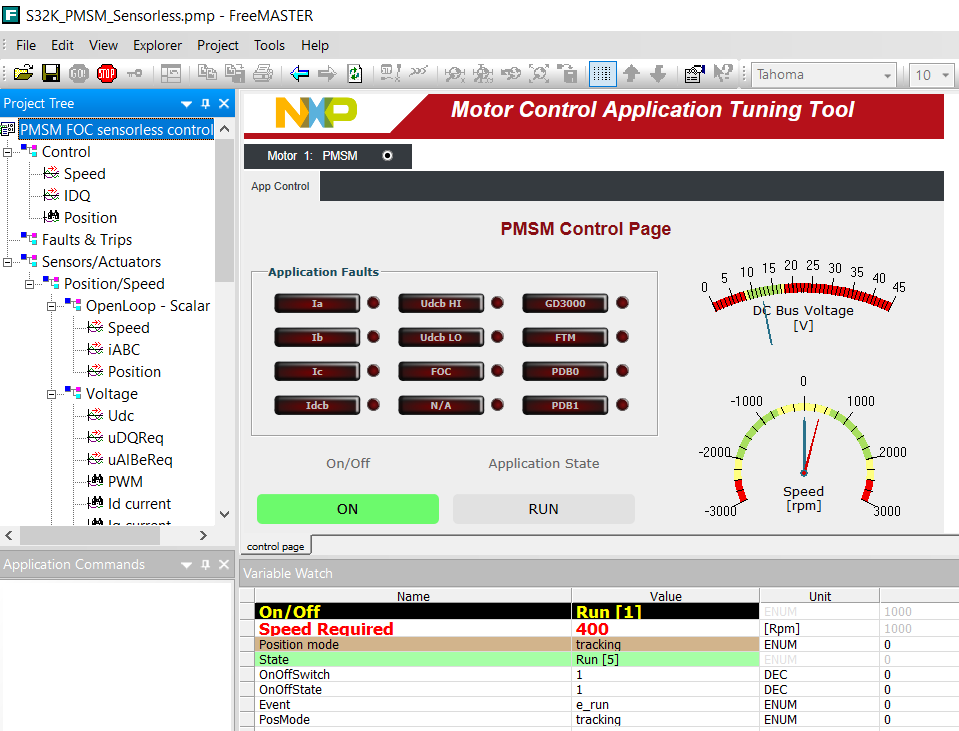Click the Speed rpm gauge
Image resolution: width=959 pixels, height=731 pixels.
click(x=803, y=450)
